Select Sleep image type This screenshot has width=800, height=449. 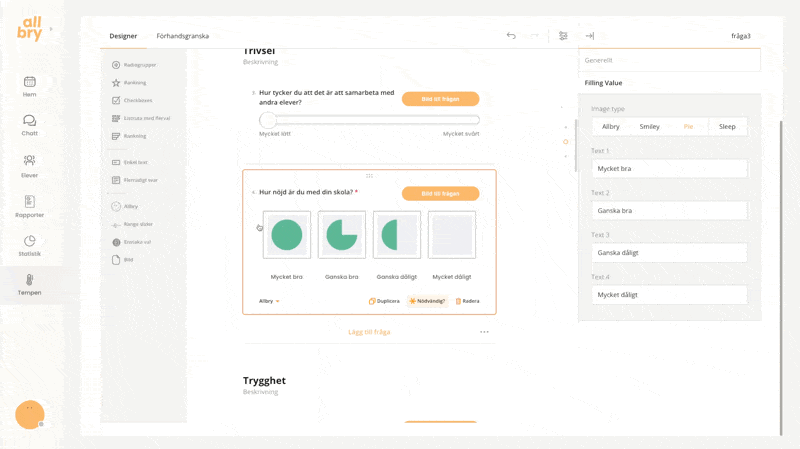[x=727, y=127]
